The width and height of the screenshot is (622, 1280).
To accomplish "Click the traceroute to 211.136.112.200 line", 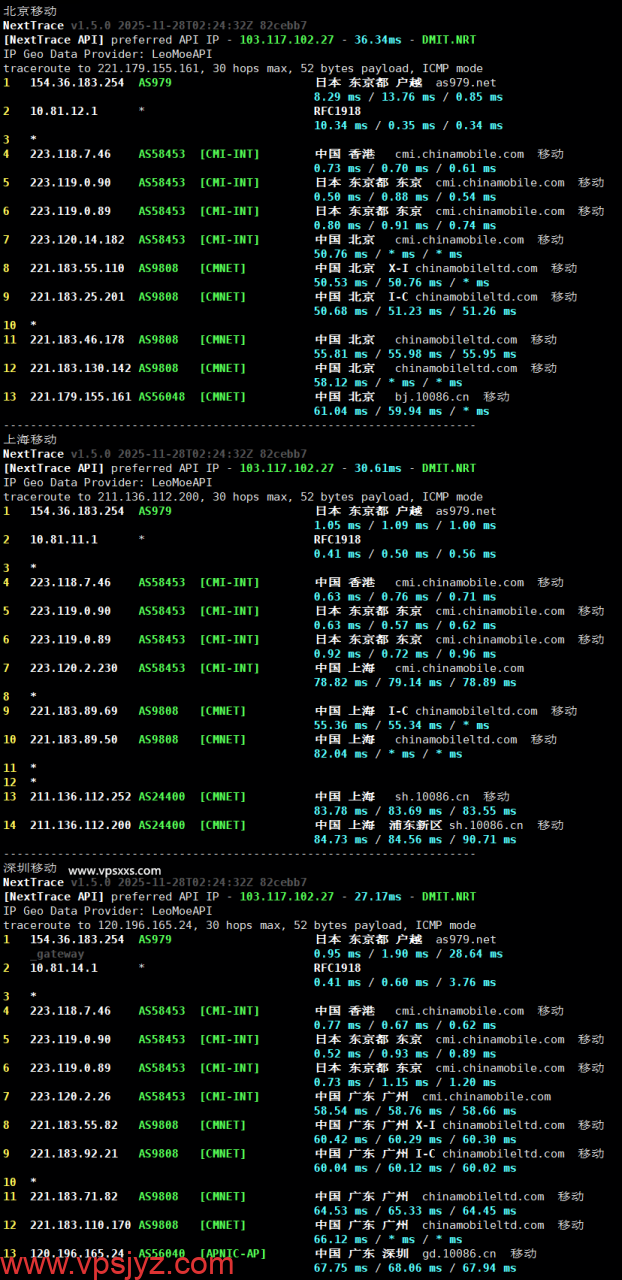I will pos(243,497).
